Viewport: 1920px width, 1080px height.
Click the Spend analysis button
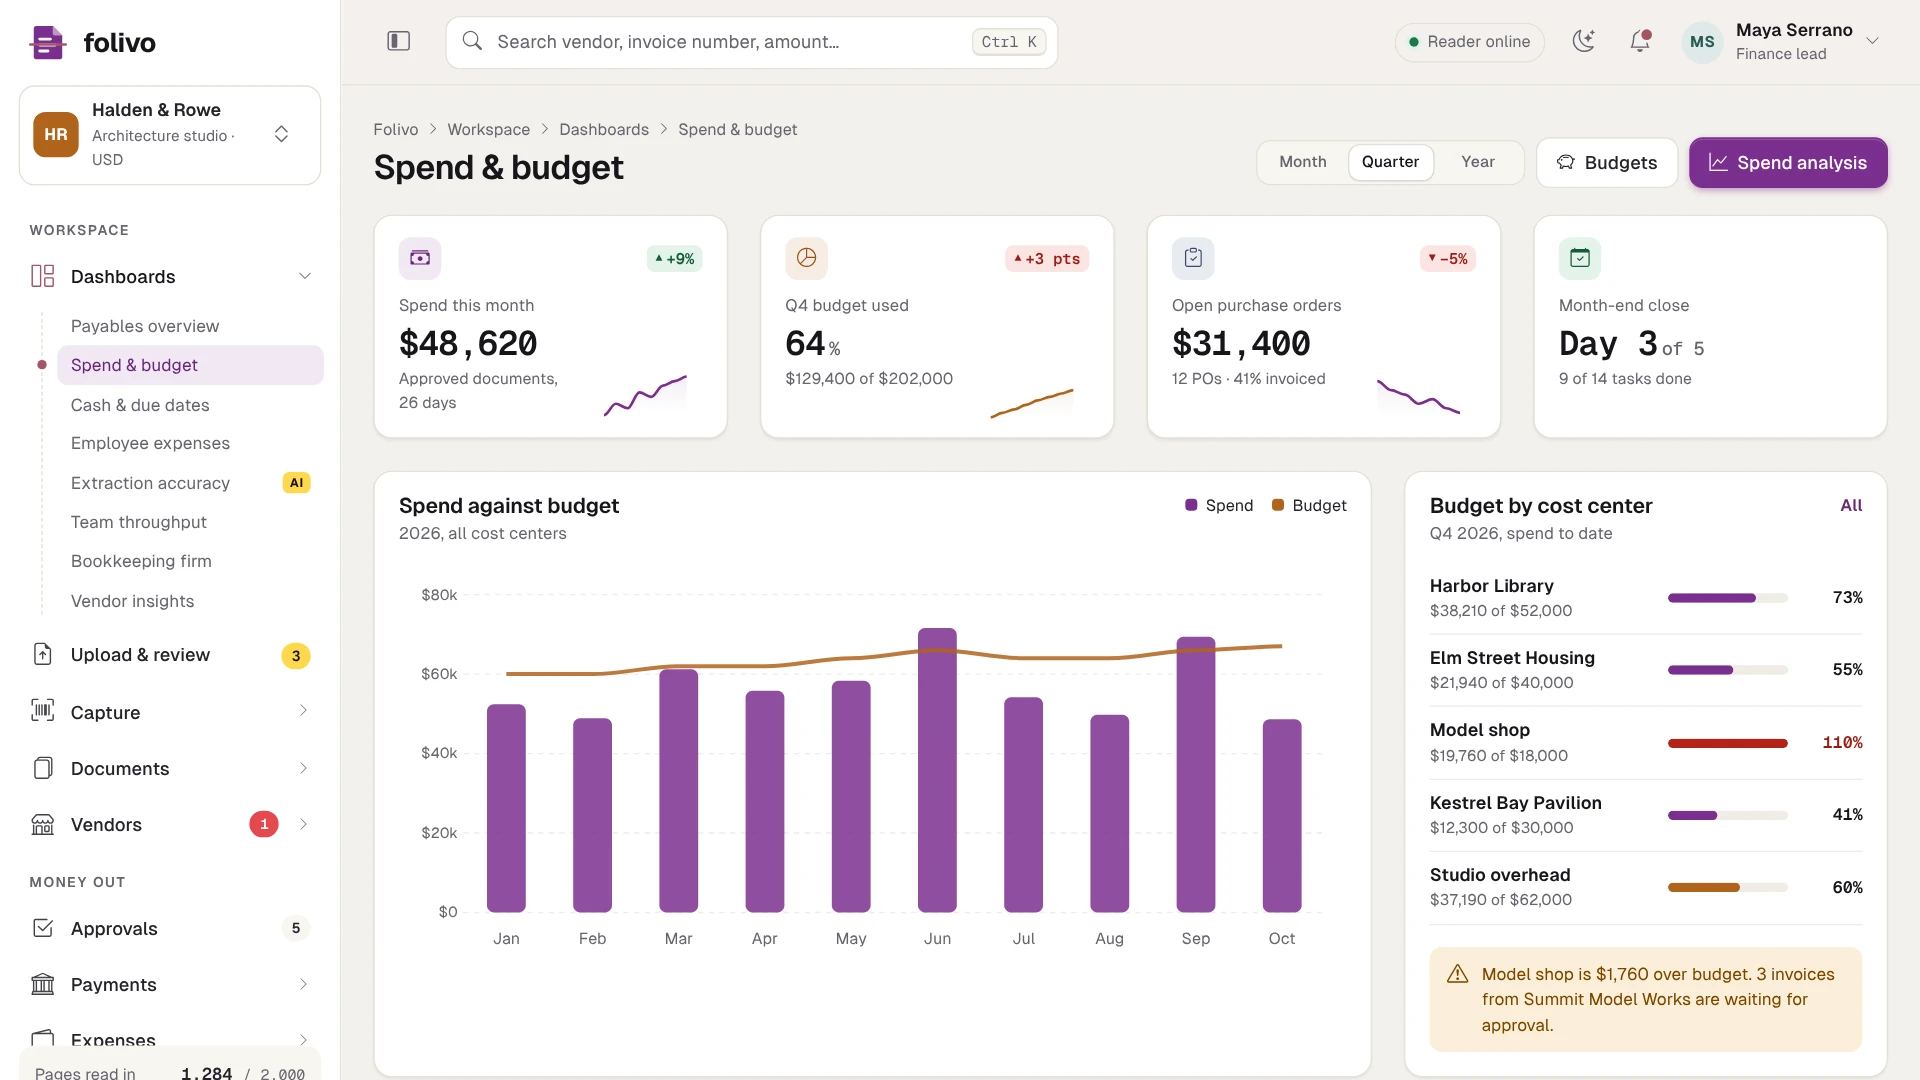coord(1788,162)
